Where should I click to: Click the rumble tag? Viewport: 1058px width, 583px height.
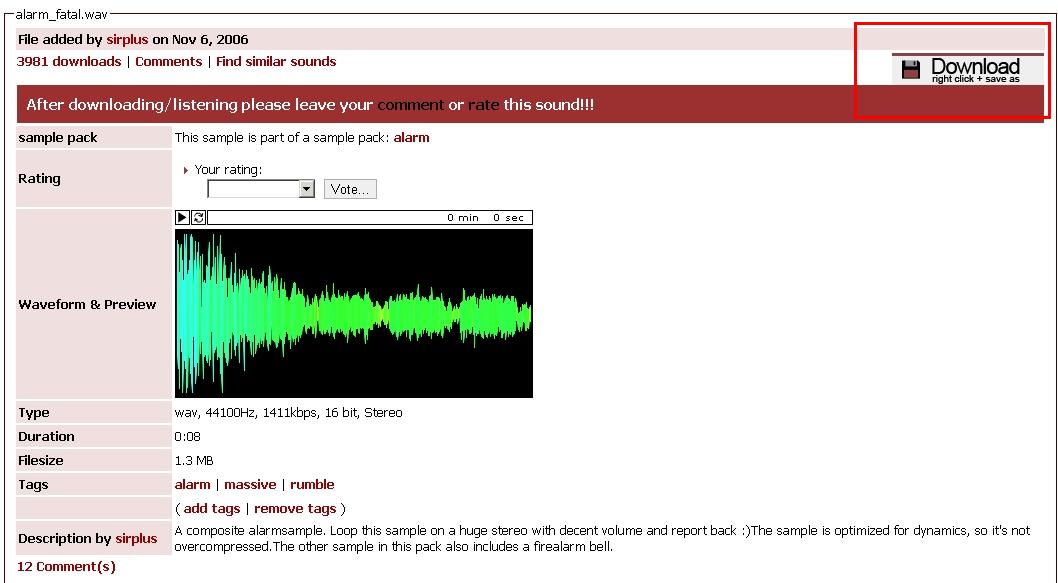pyautogui.click(x=312, y=484)
